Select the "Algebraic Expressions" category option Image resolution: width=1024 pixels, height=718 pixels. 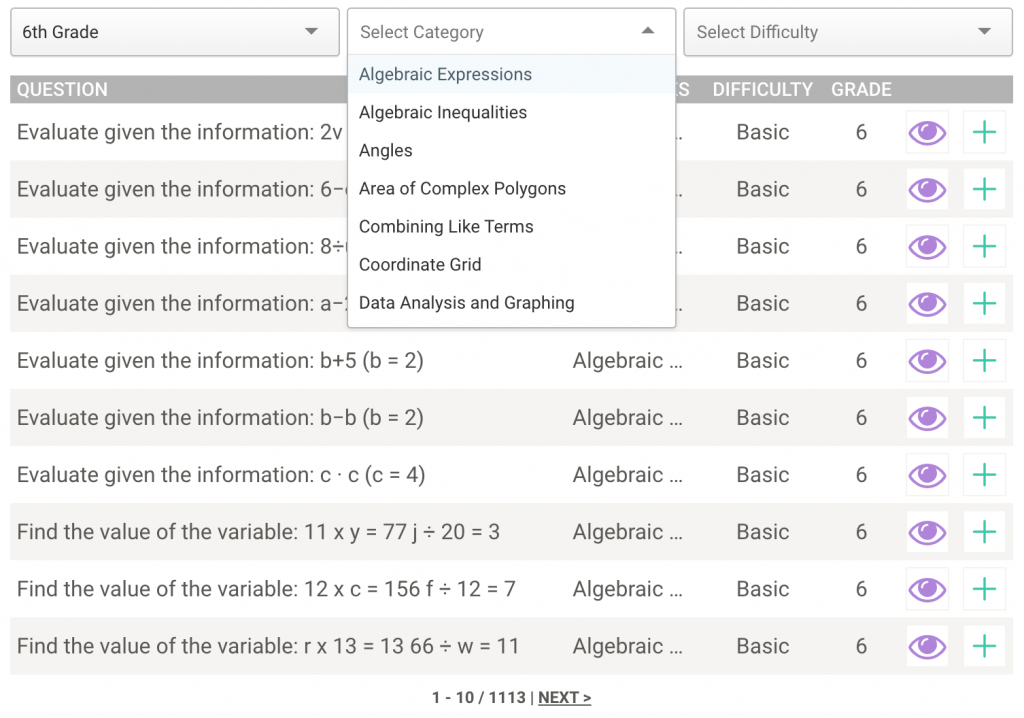click(x=445, y=74)
